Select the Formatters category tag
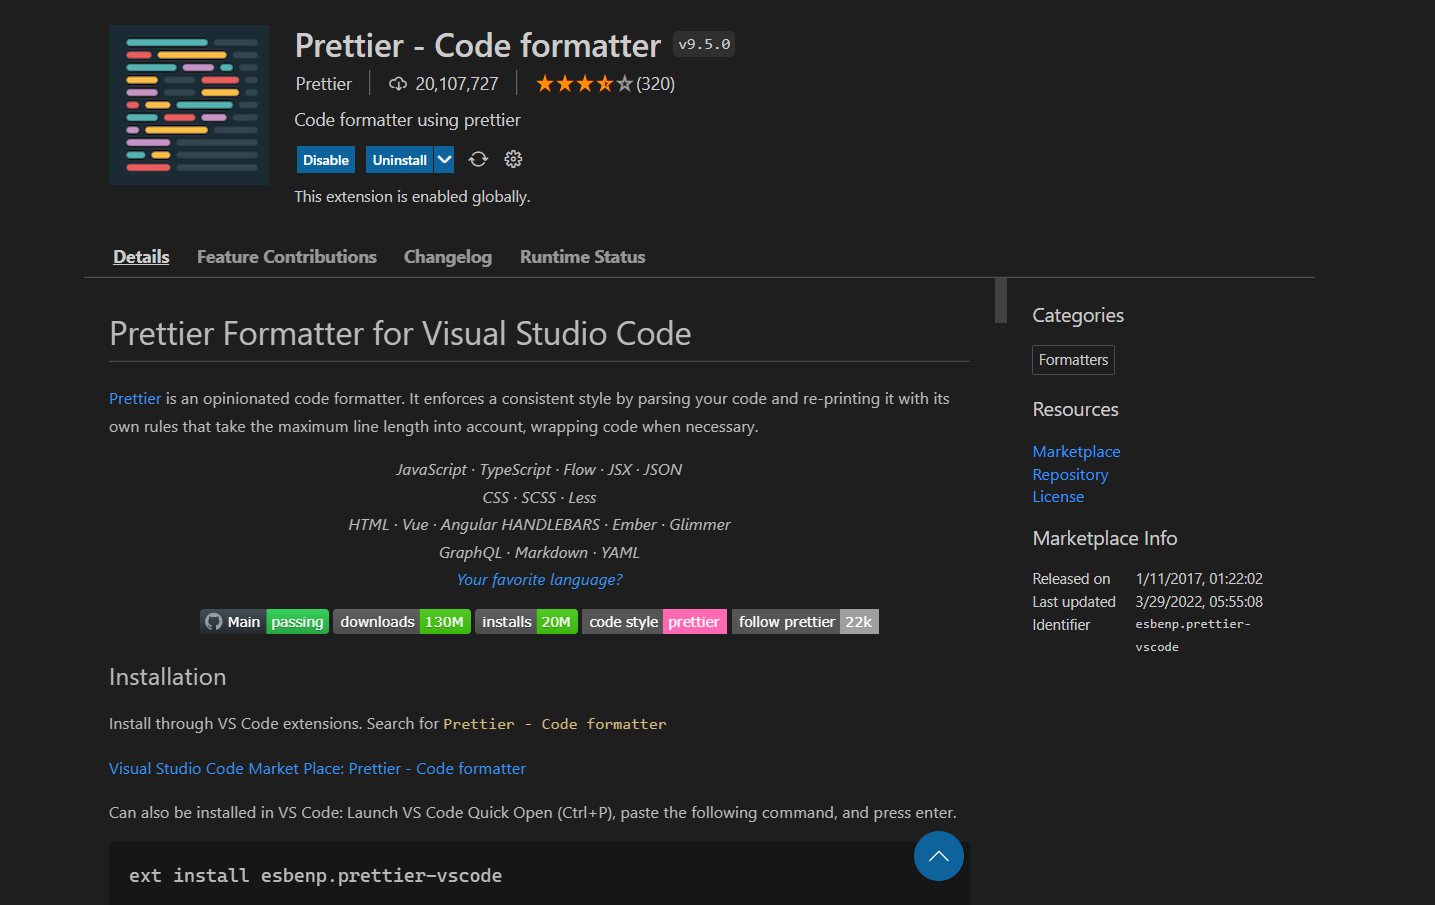This screenshot has width=1435, height=905. [x=1073, y=360]
